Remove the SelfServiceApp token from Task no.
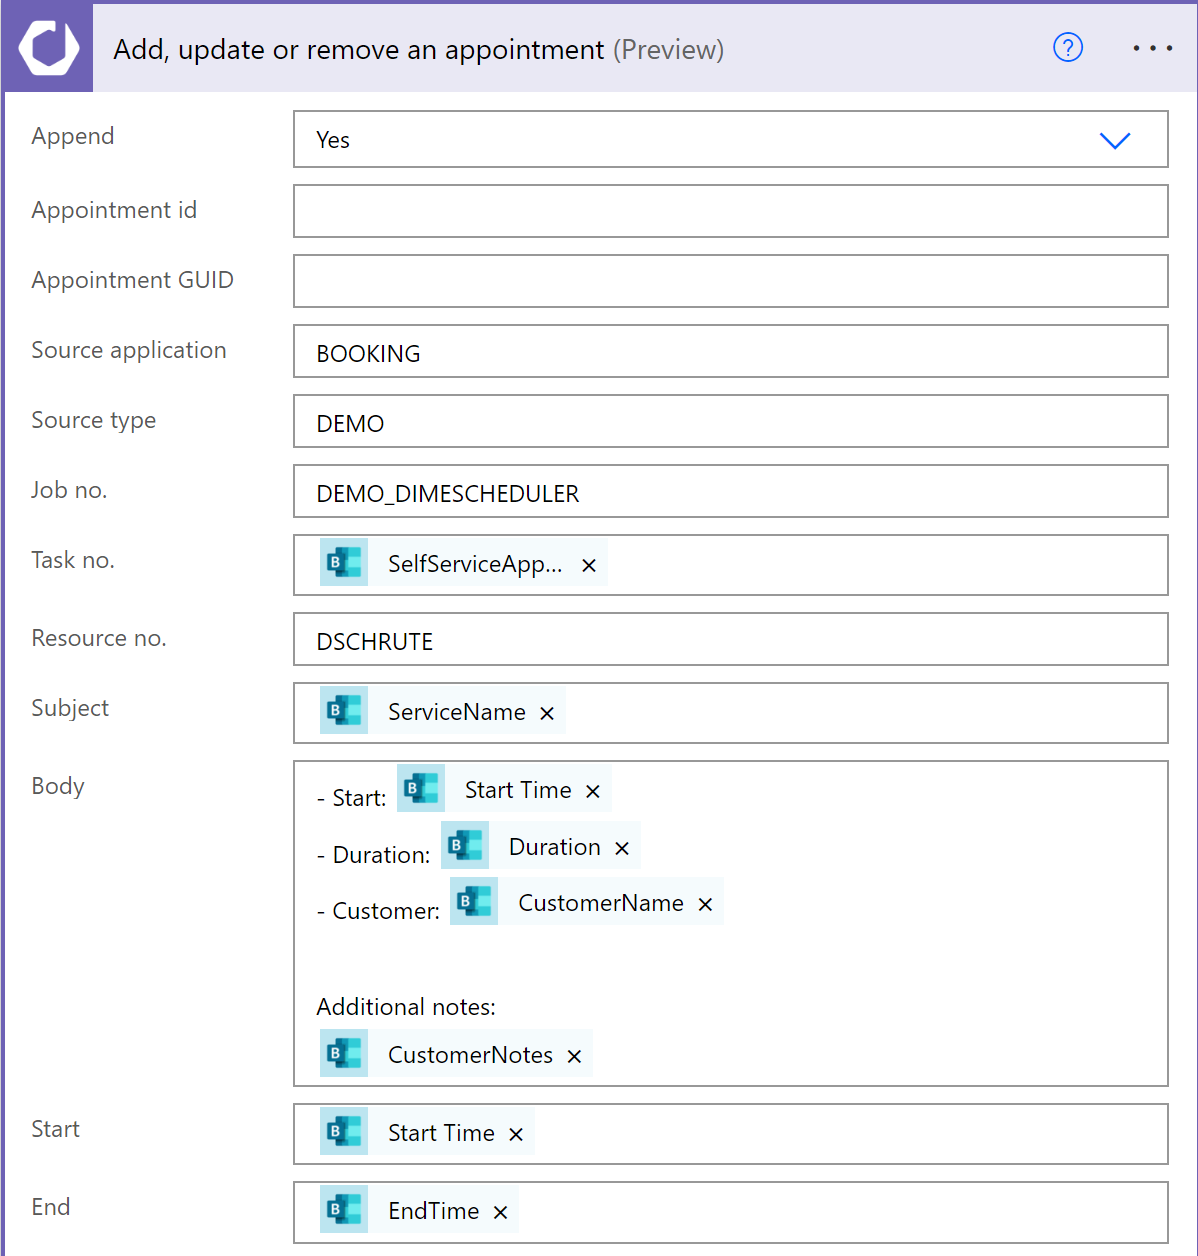 point(589,566)
